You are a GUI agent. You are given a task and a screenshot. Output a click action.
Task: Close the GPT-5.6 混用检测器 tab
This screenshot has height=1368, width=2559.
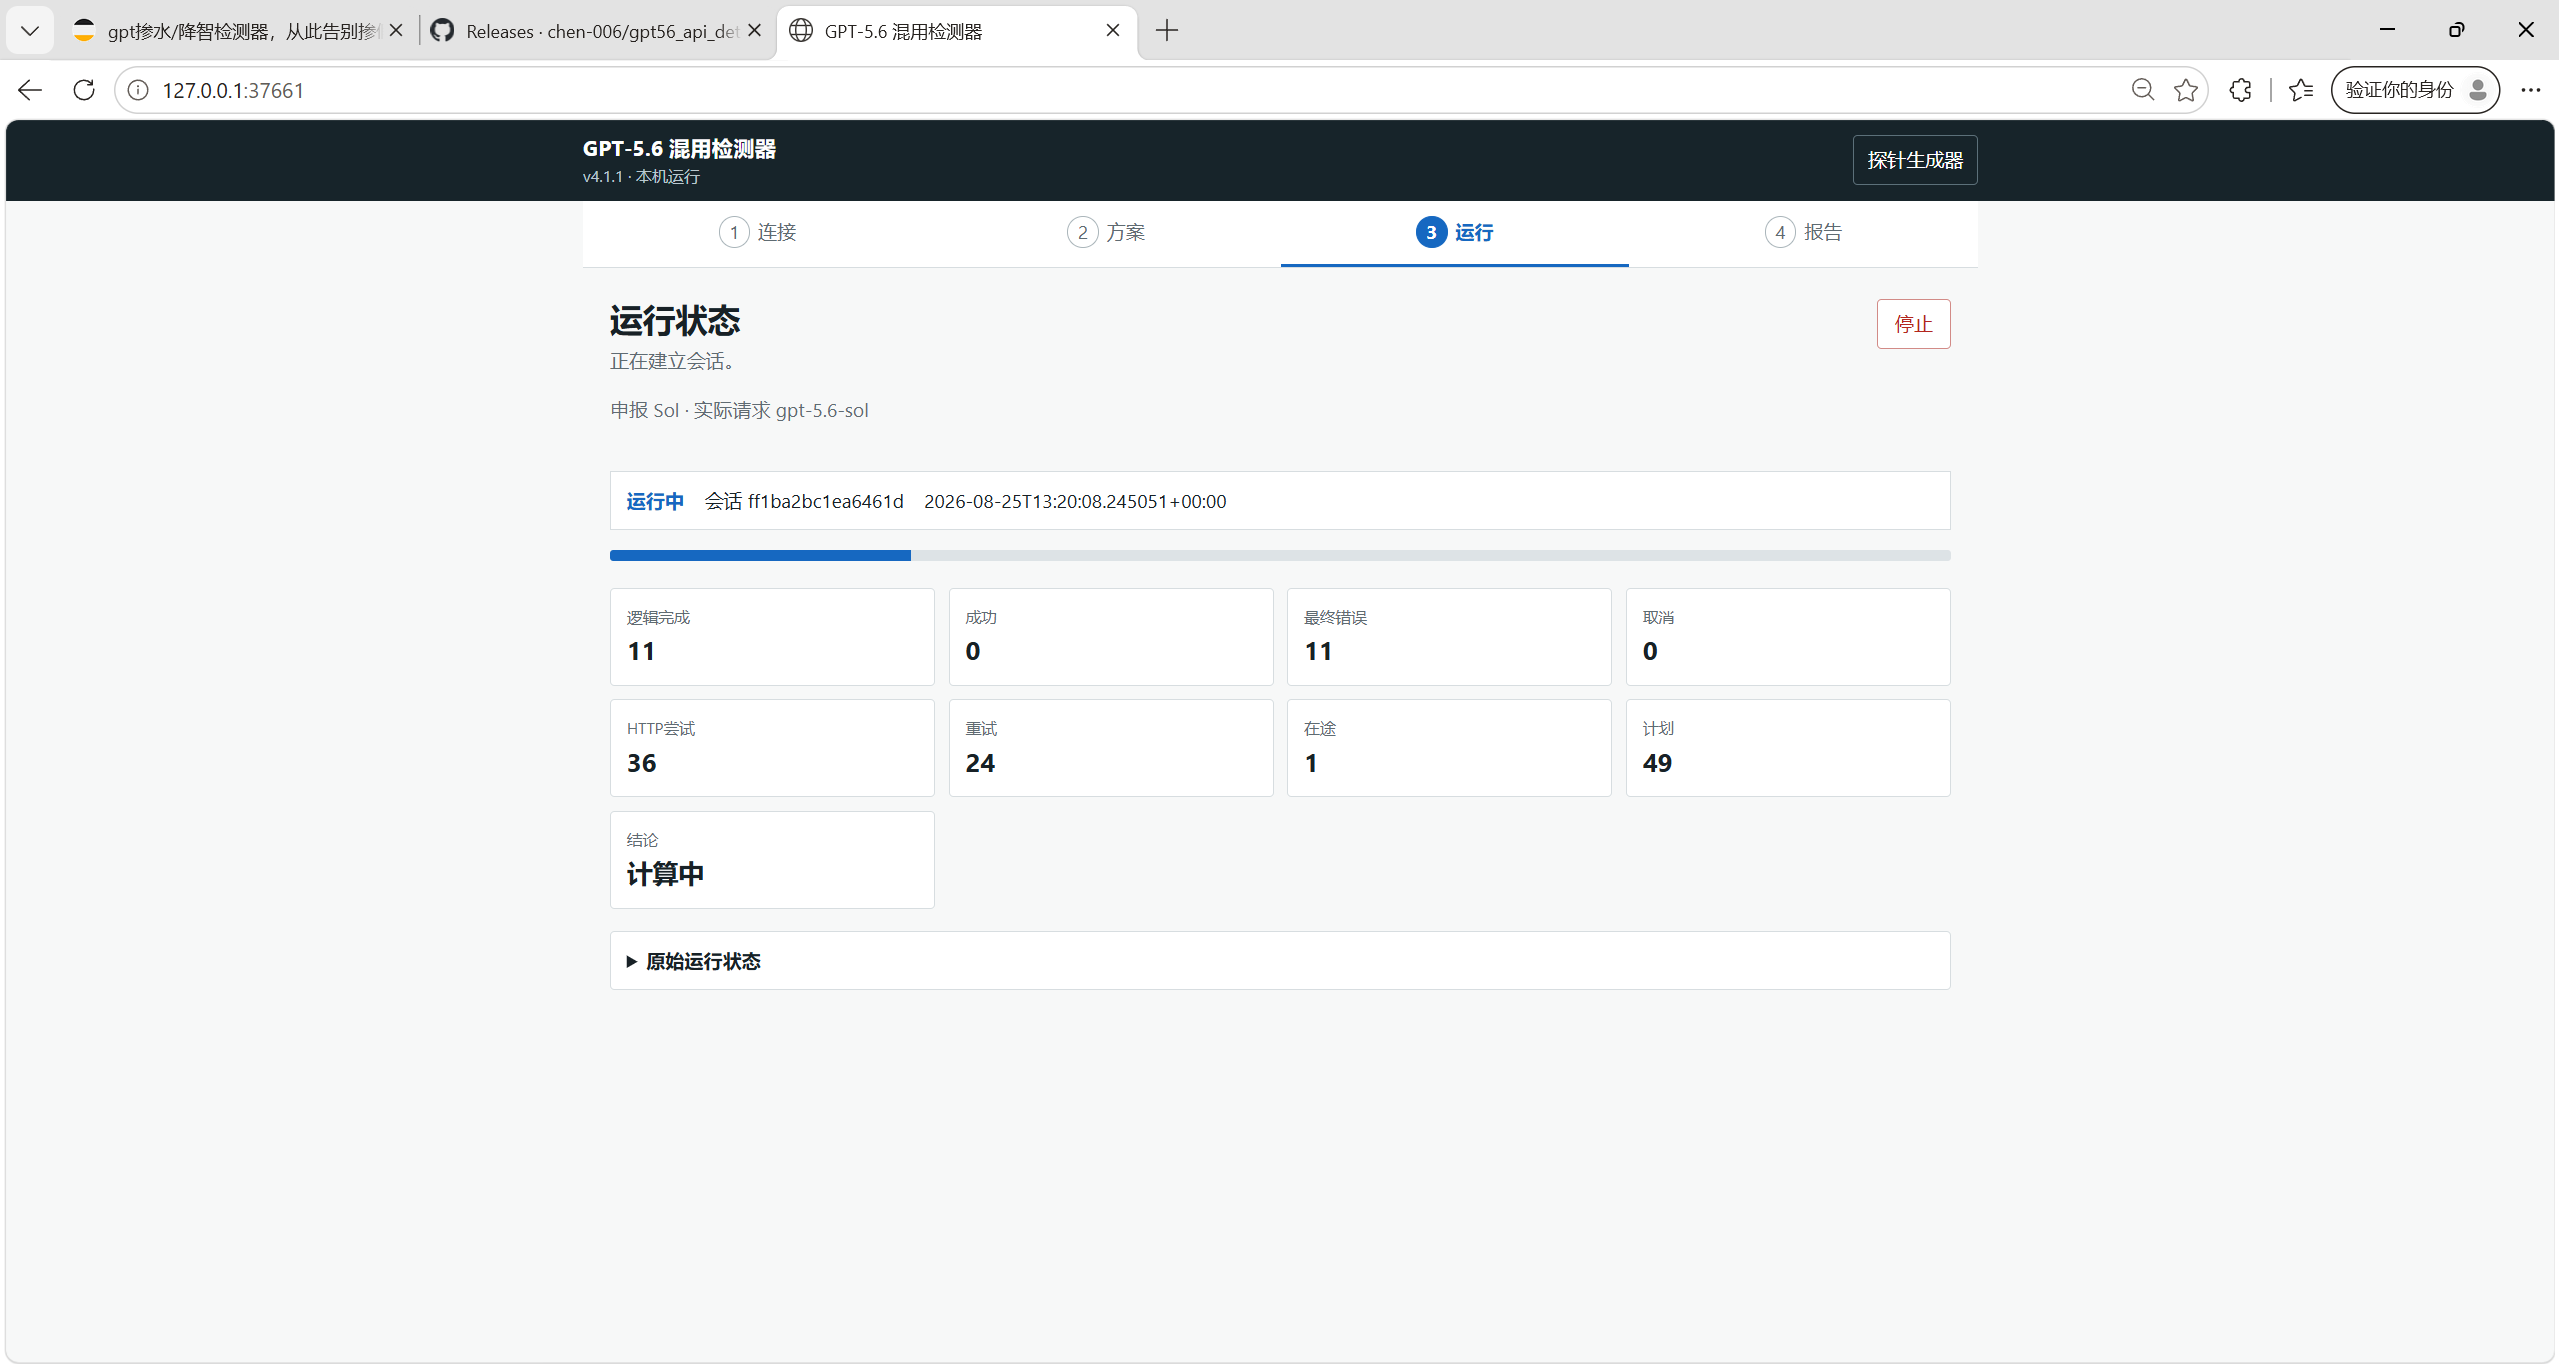click(1113, 31)
